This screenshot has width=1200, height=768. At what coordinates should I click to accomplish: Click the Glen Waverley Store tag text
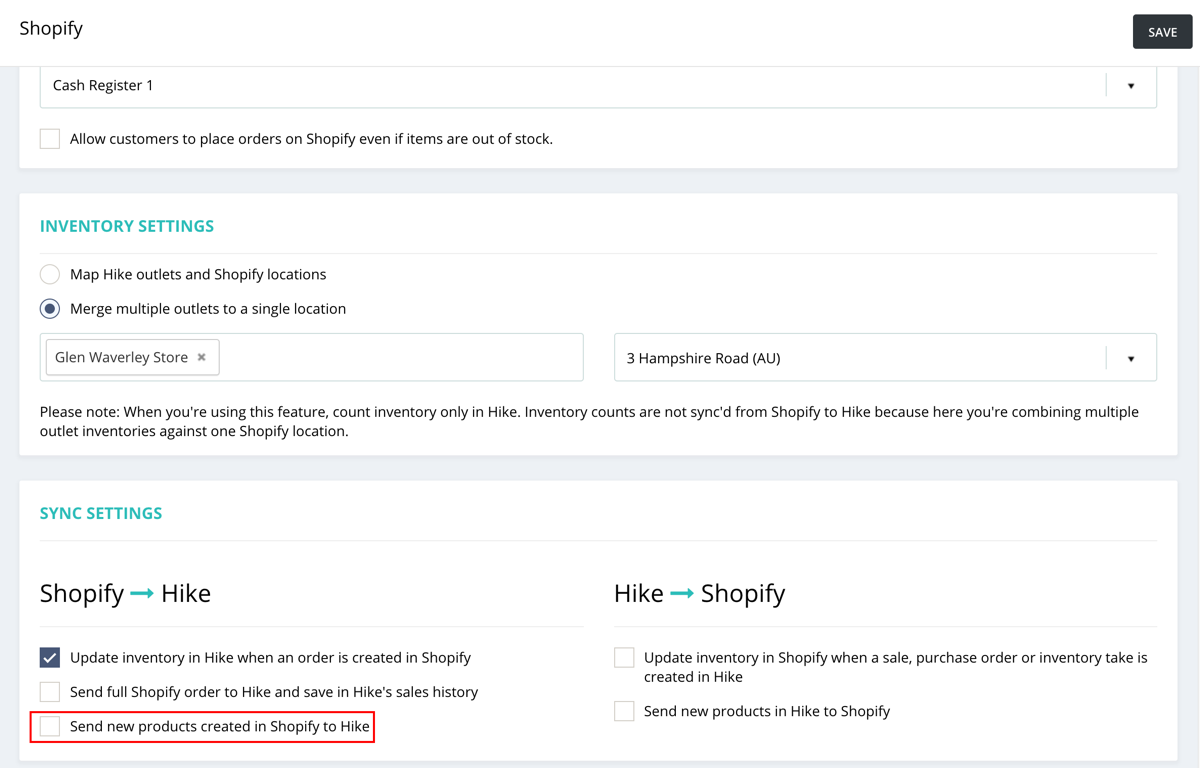tap(121, 357)
